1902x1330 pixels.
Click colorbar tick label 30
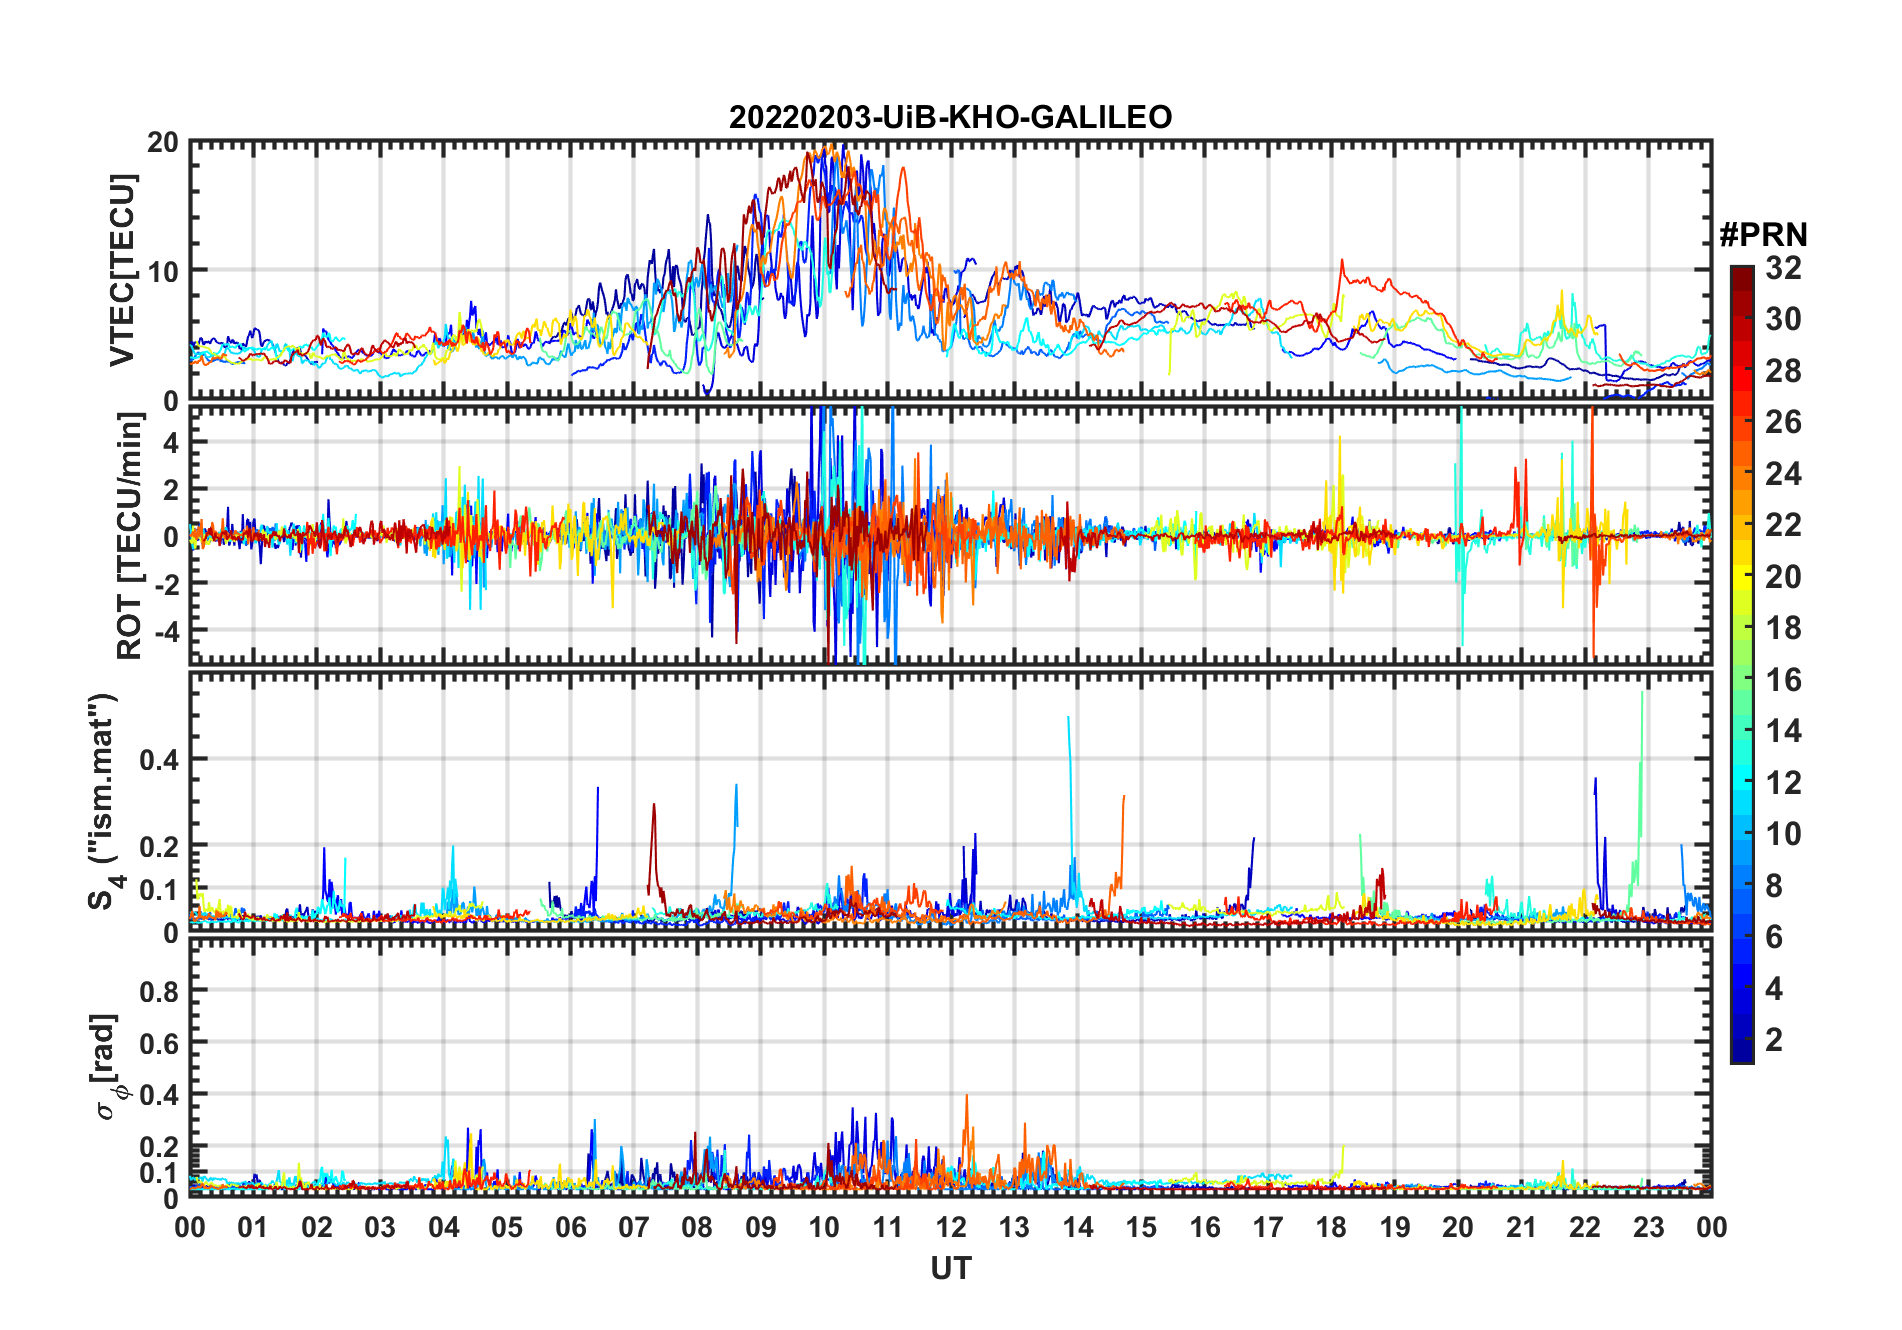coord(1783,319)
